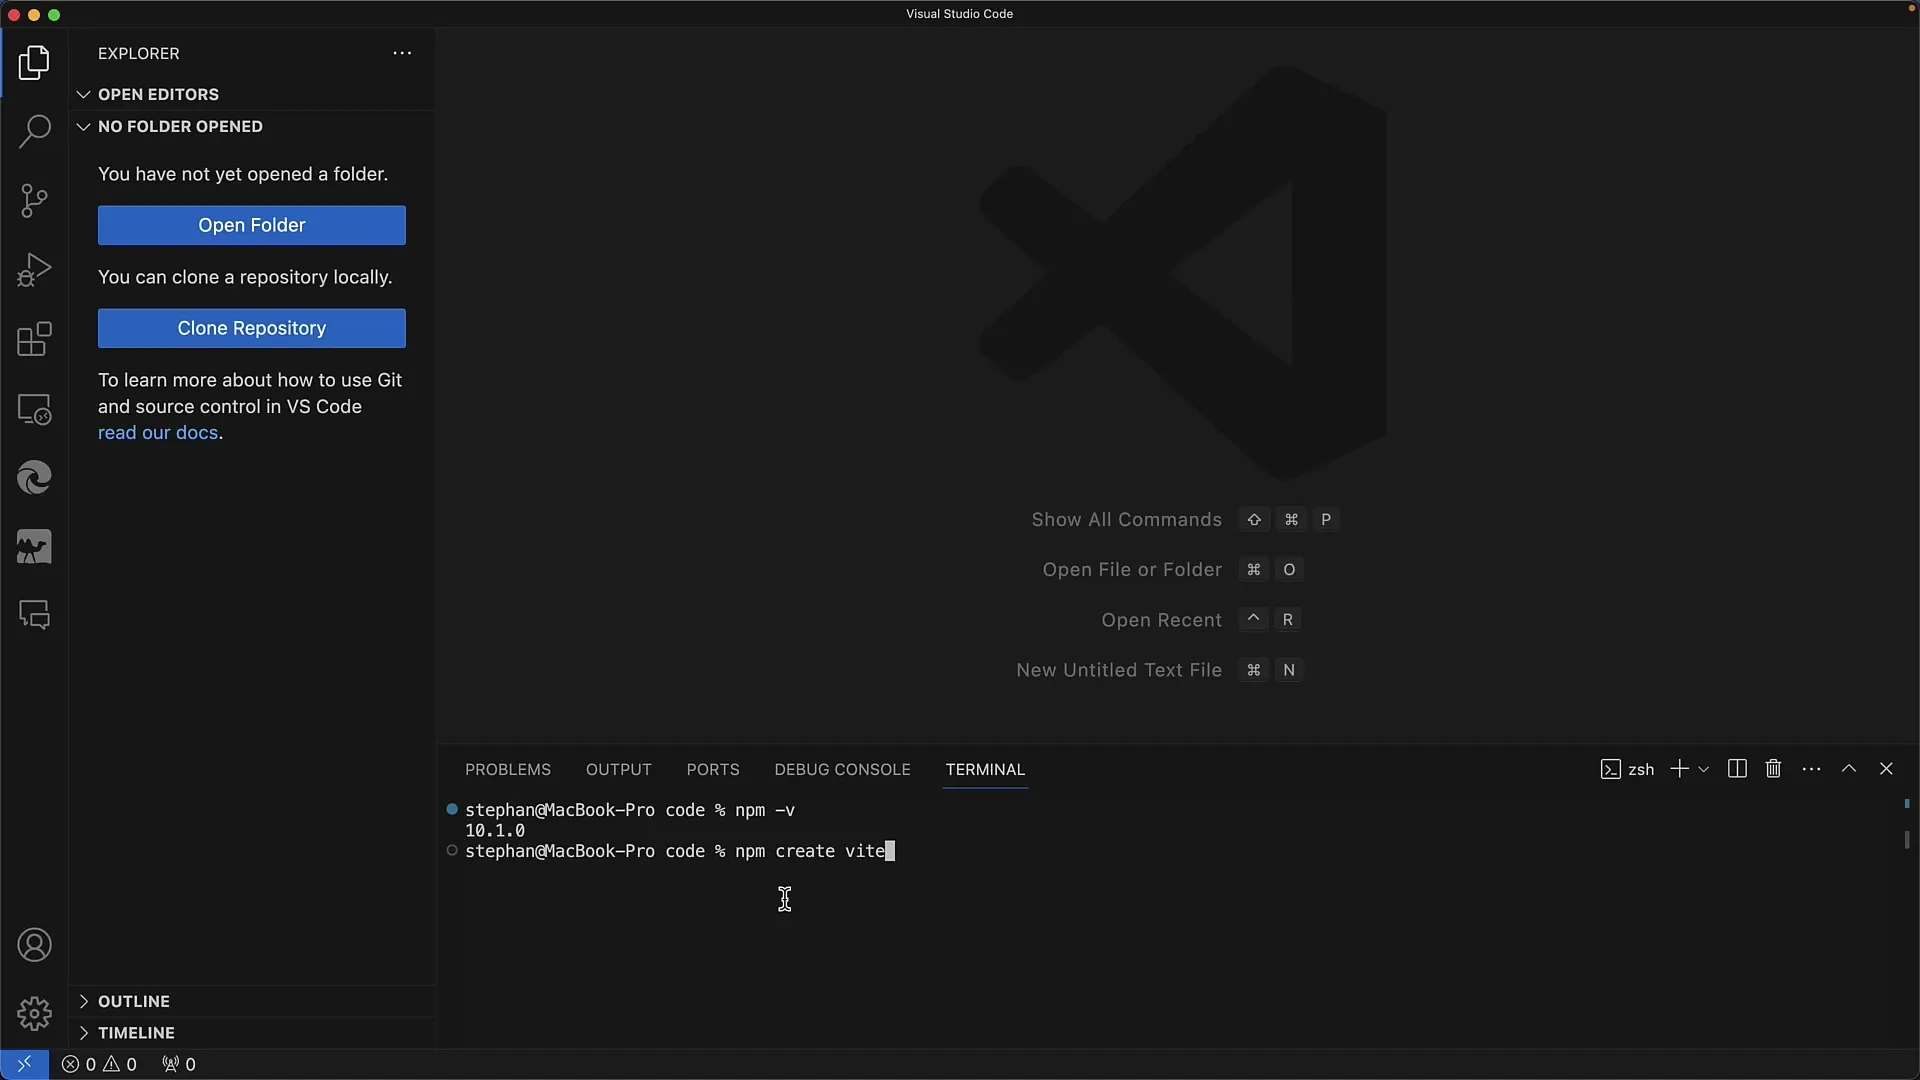Switch to the Output tab

[x=619, y=769]
